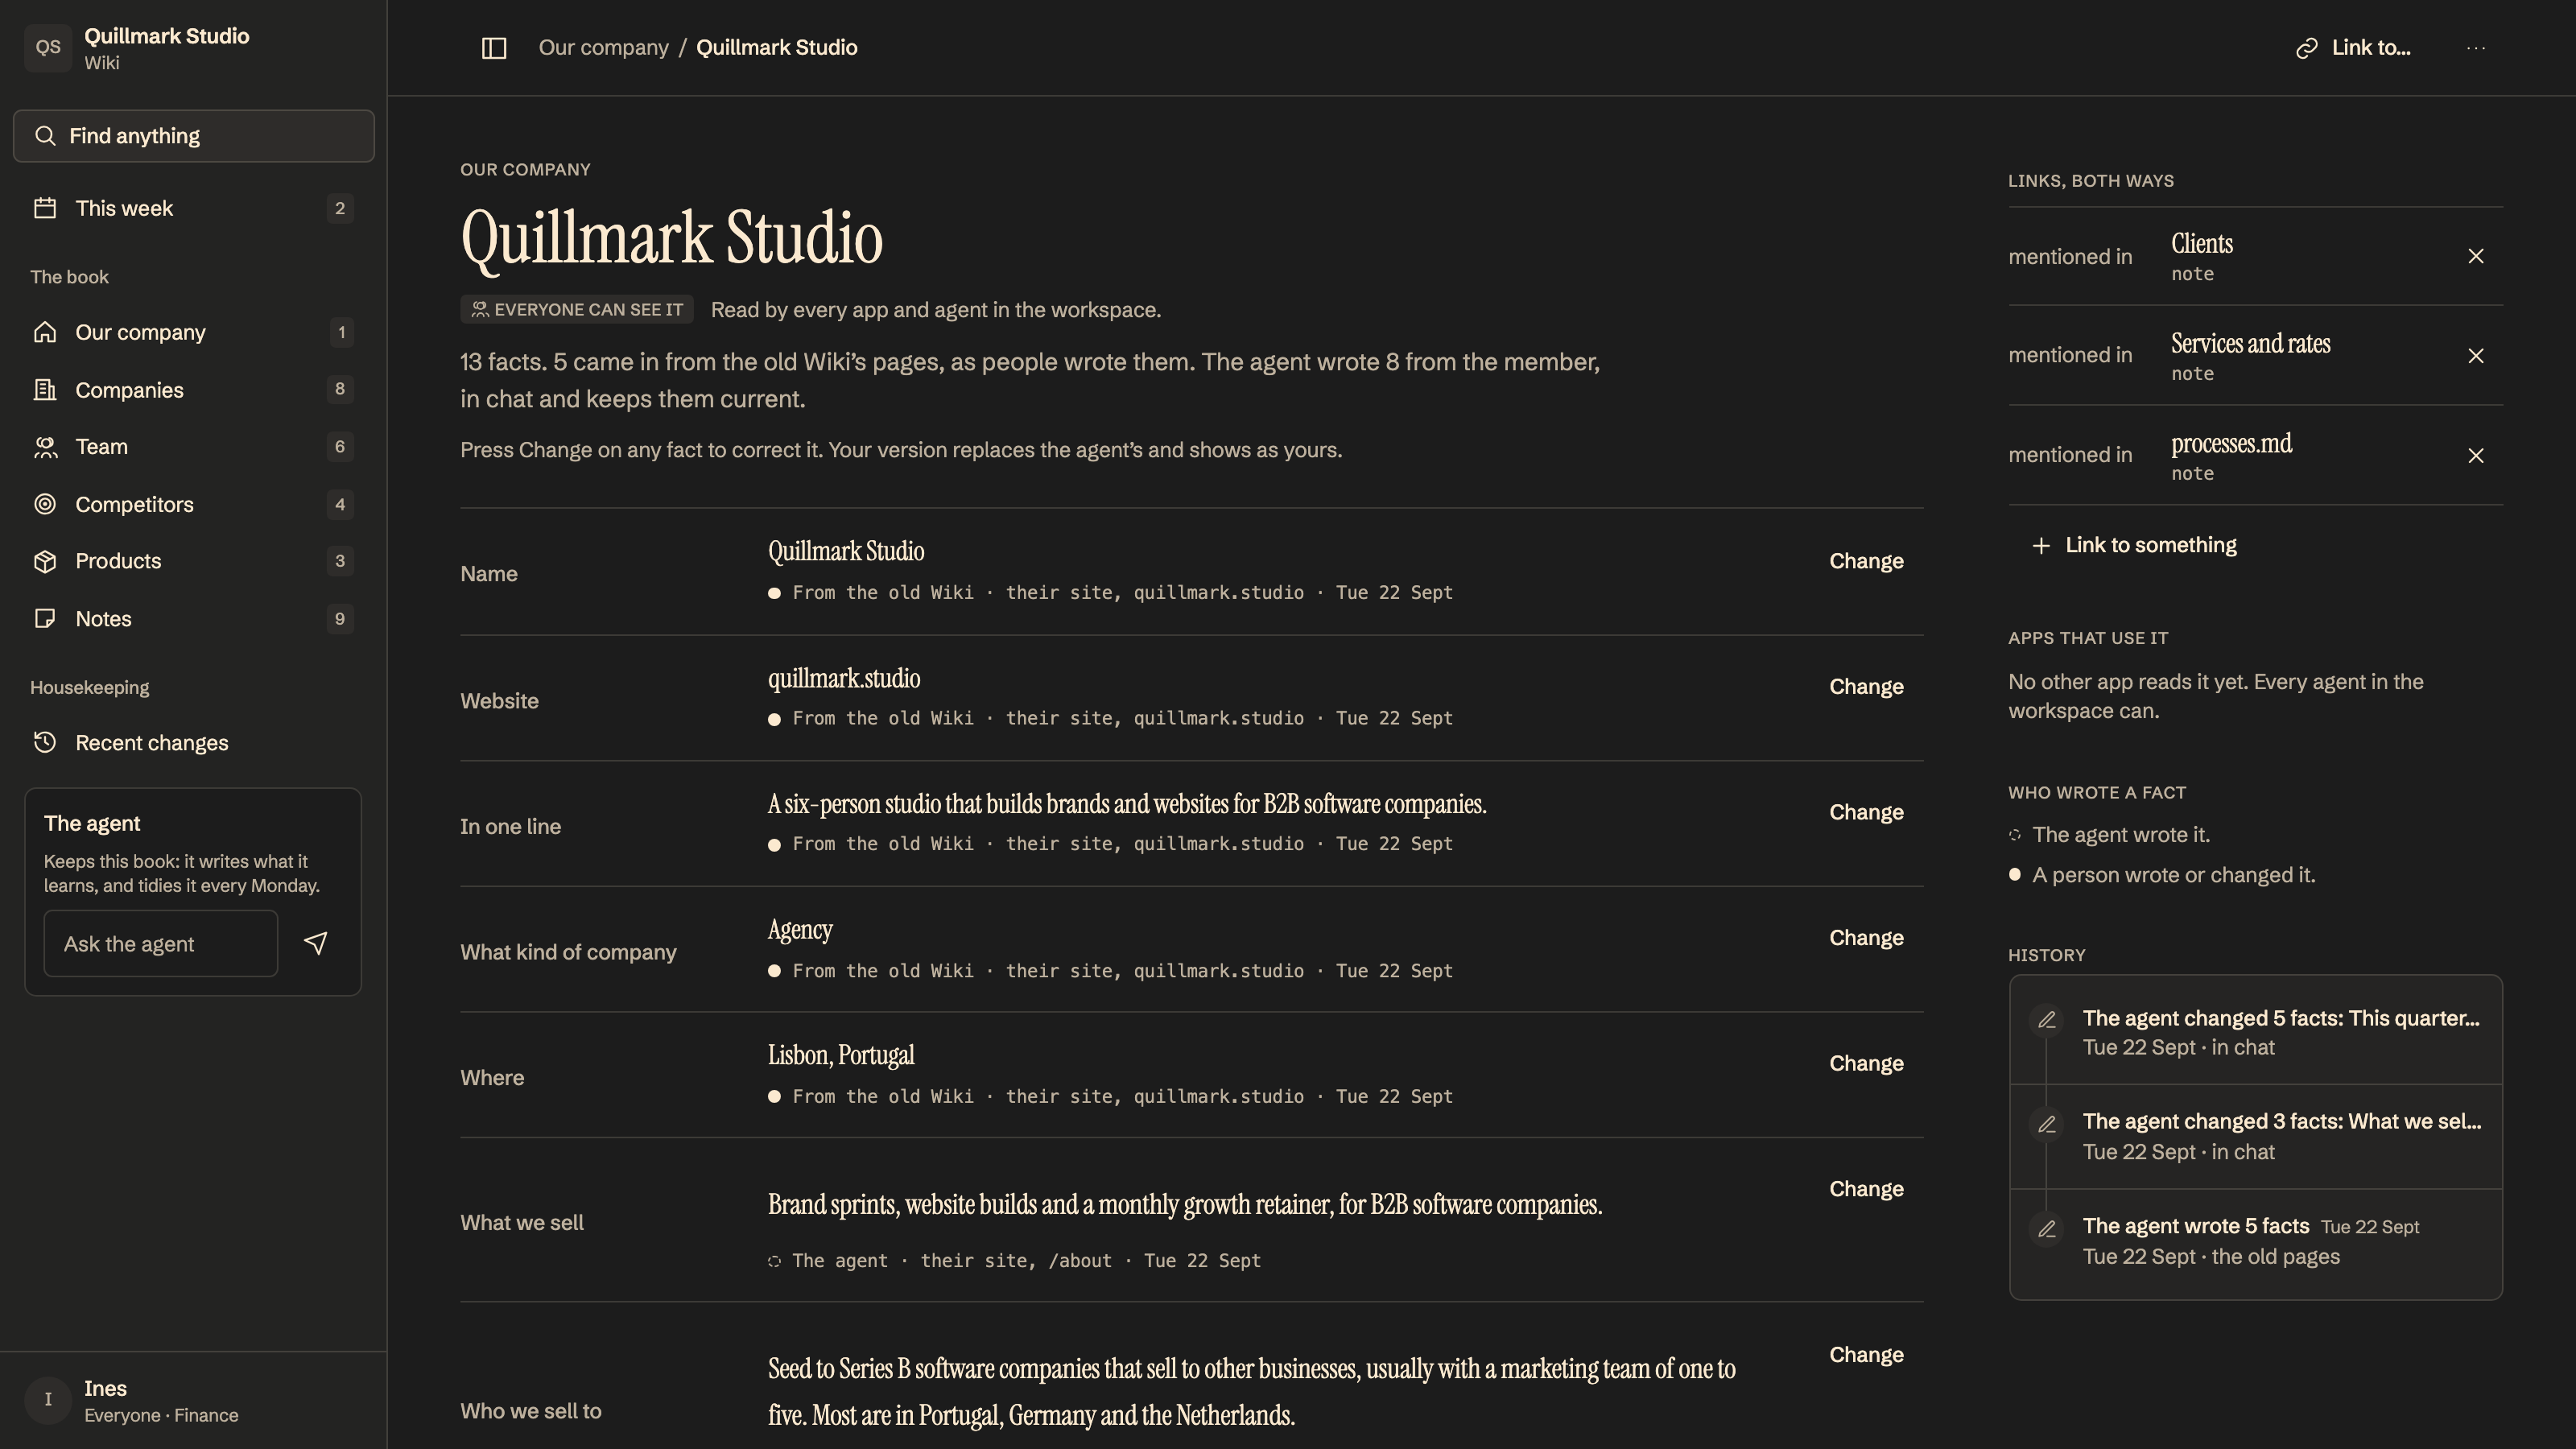This screenshot has width=2576, height=1449.
Task: Send the message to the agent
Action: pos(316,944)
